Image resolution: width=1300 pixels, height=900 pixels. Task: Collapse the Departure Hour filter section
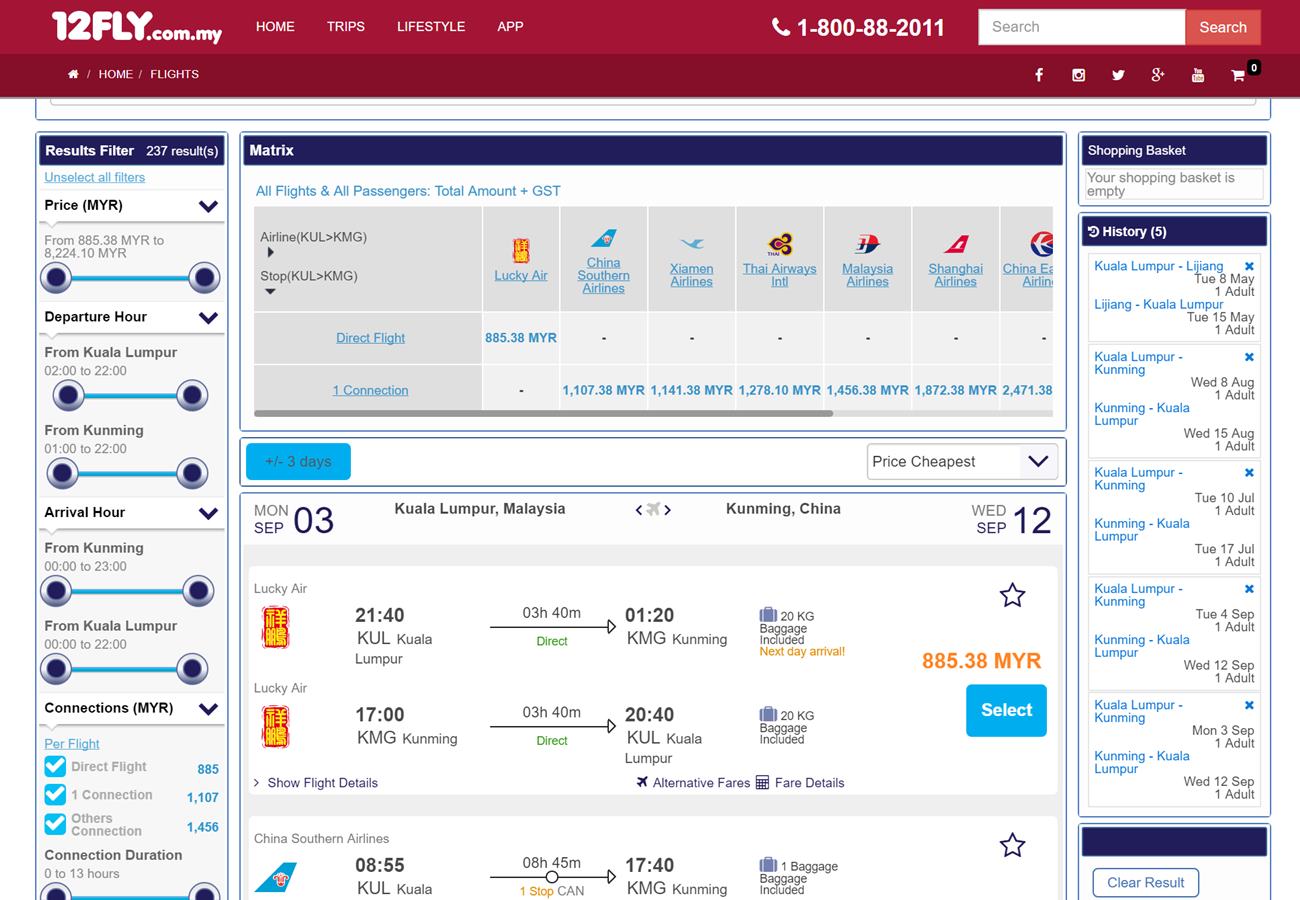point(208,318)
